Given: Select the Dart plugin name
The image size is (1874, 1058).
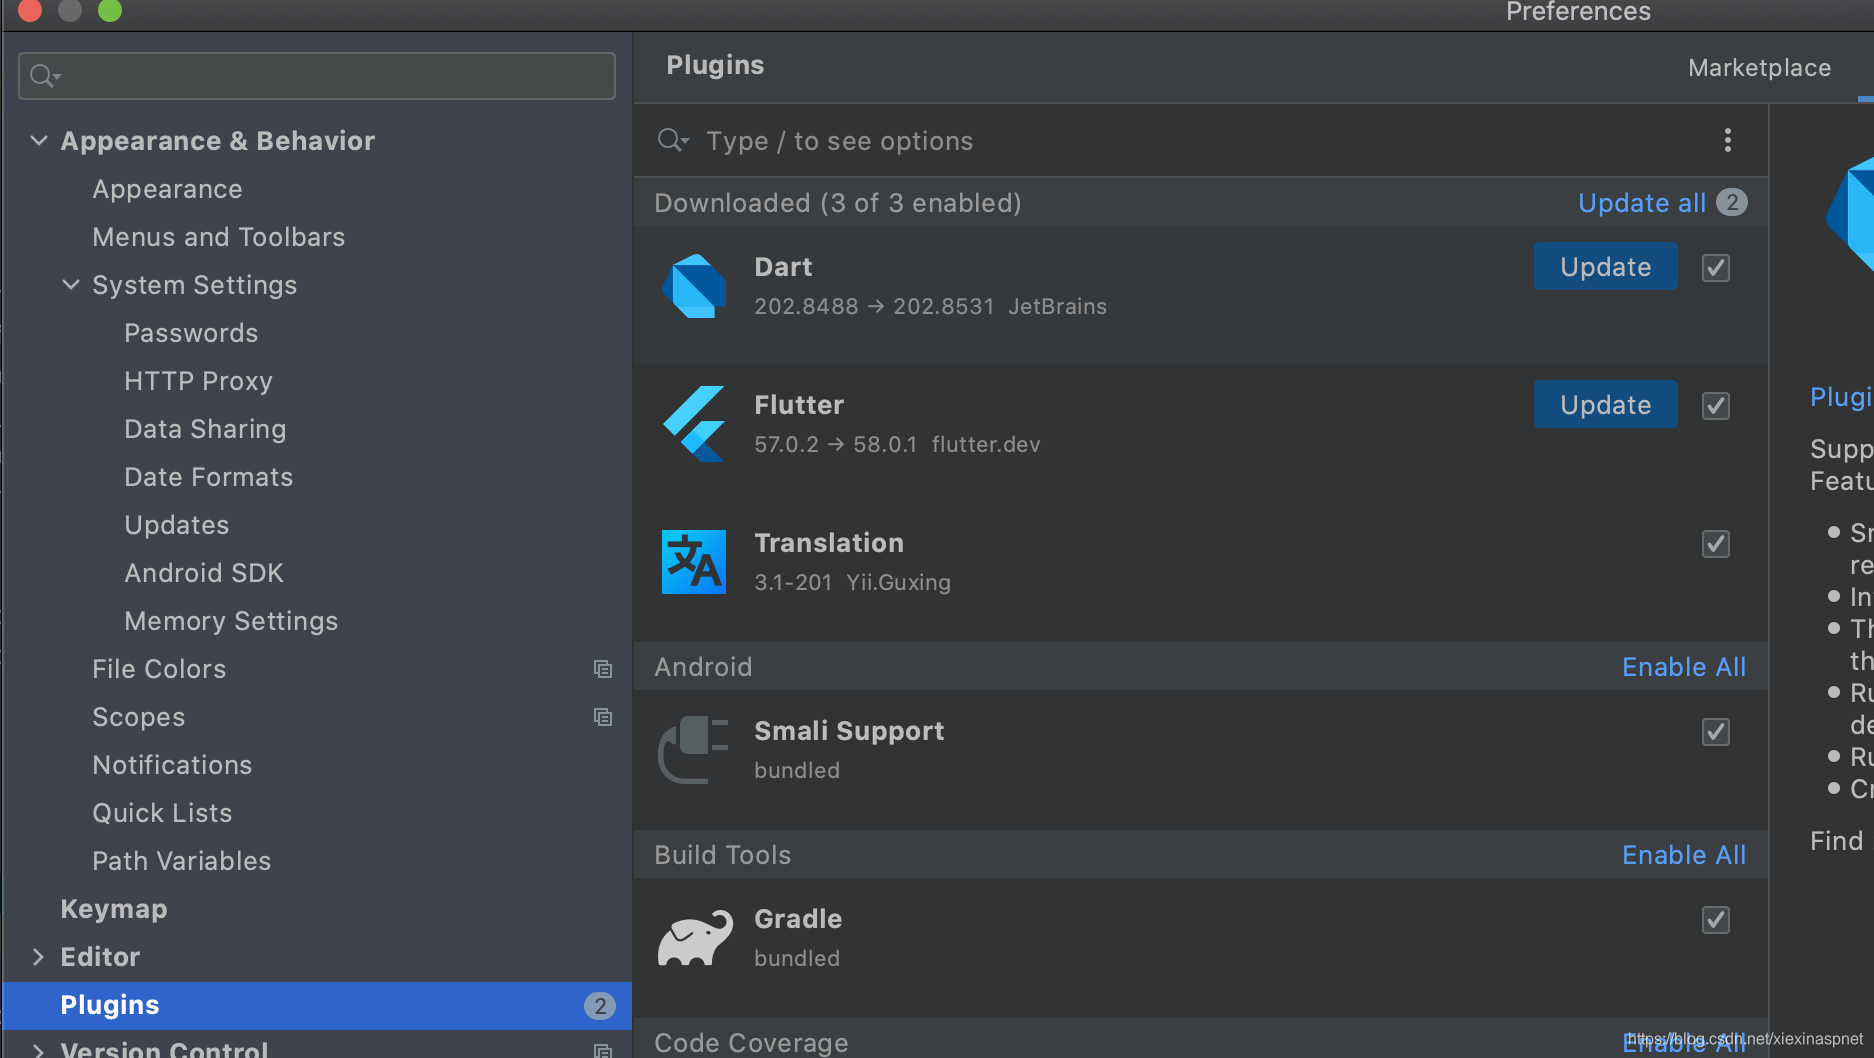Looking at the screenshot, I should pyautogui.click(x=783, y=267).
